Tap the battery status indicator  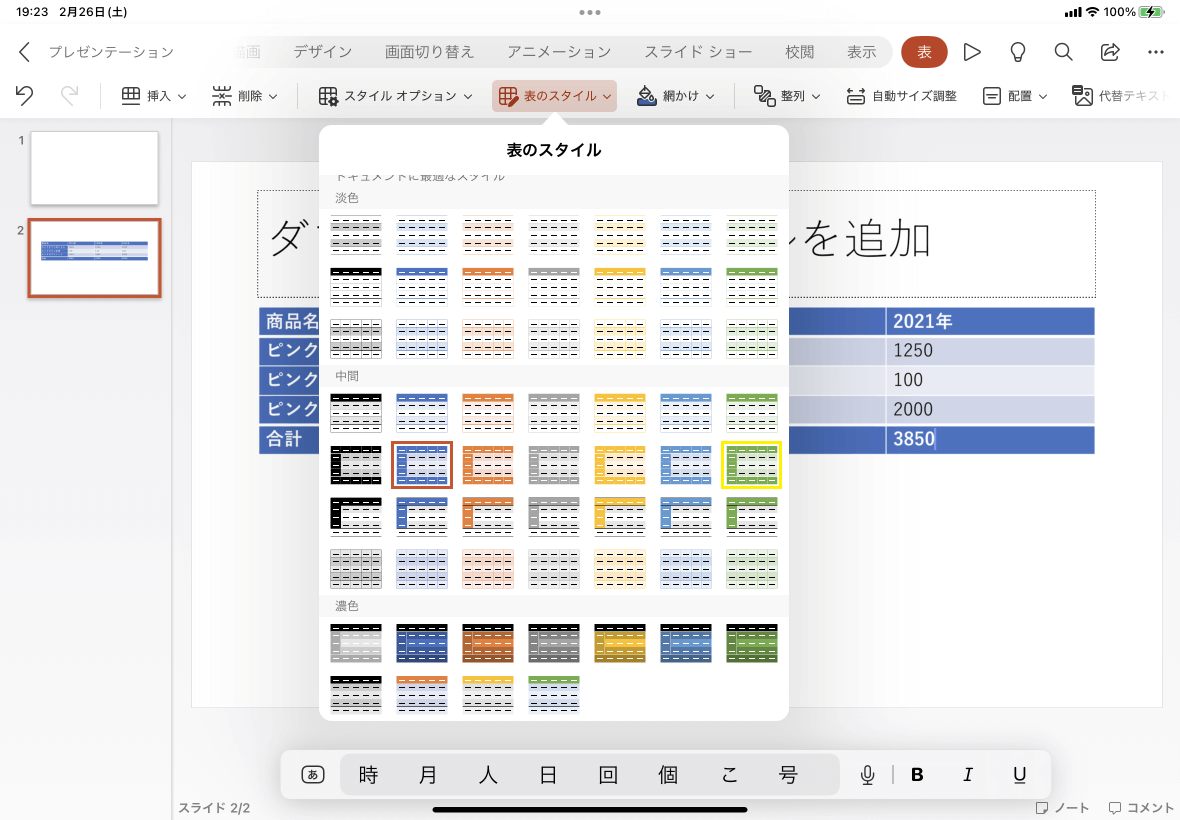pos(1151,12)
